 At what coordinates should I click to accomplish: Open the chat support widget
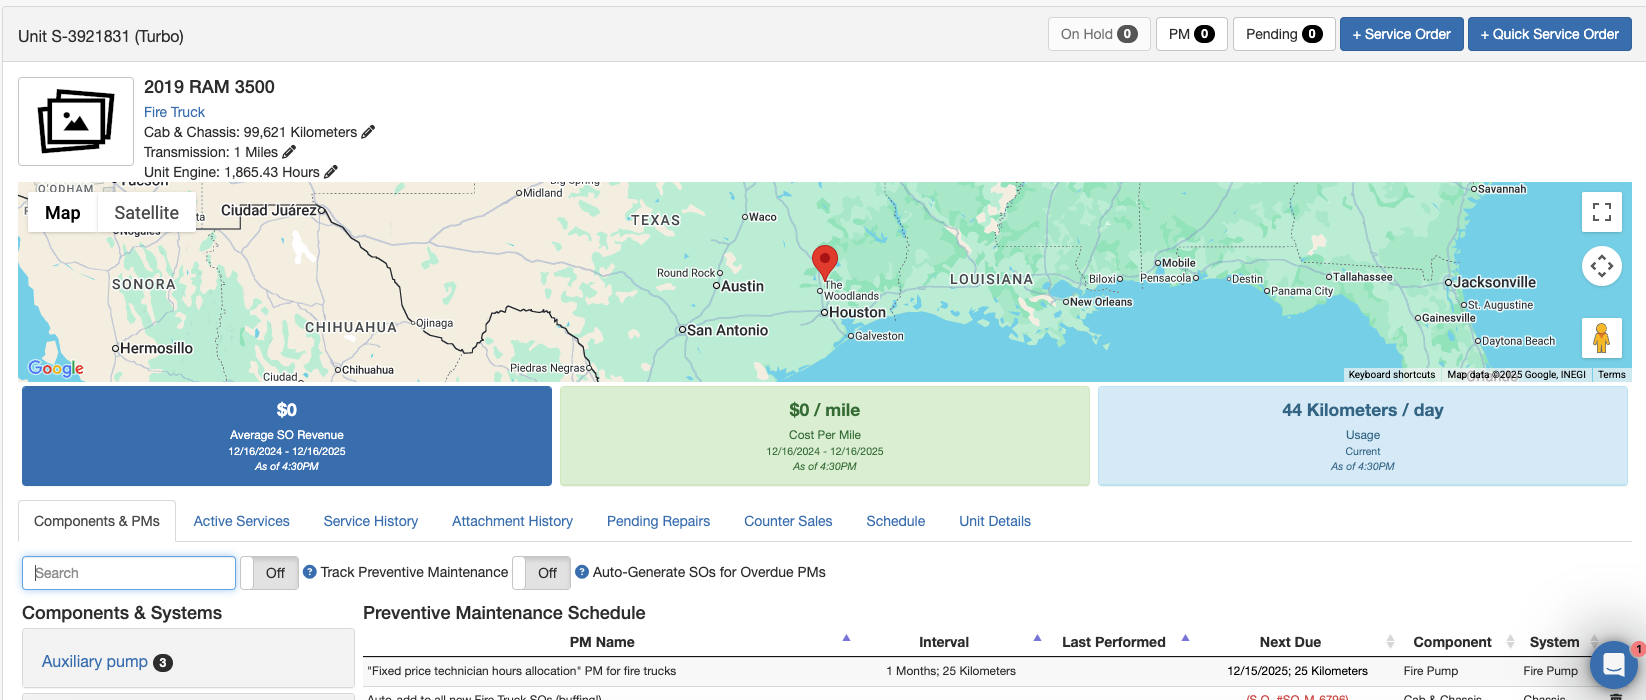(x=1613, y=664)
